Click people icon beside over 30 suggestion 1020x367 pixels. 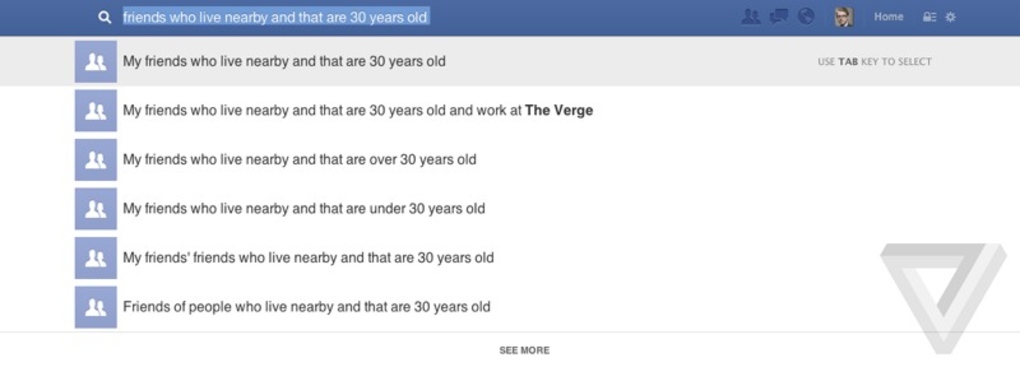point(96,159)
